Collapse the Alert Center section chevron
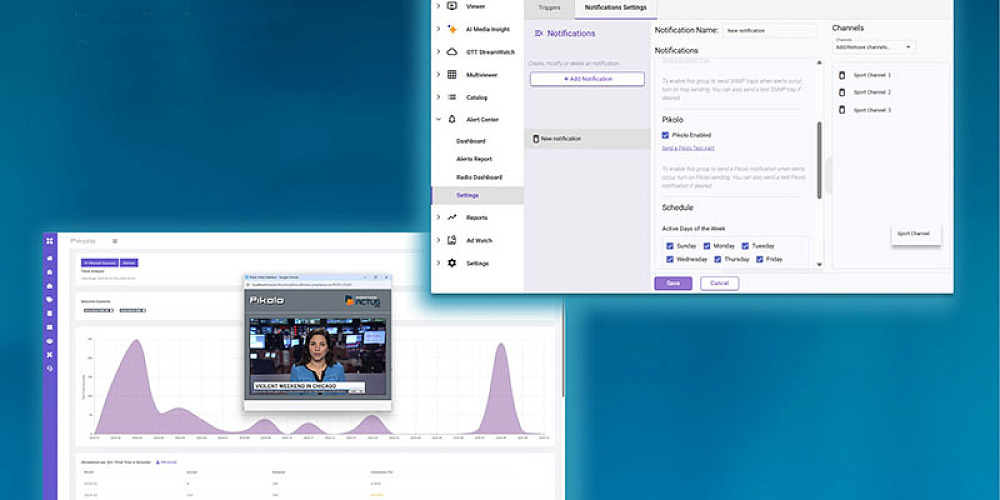Viewport: 1000px width, 500px height. click(x=438, y=119)
